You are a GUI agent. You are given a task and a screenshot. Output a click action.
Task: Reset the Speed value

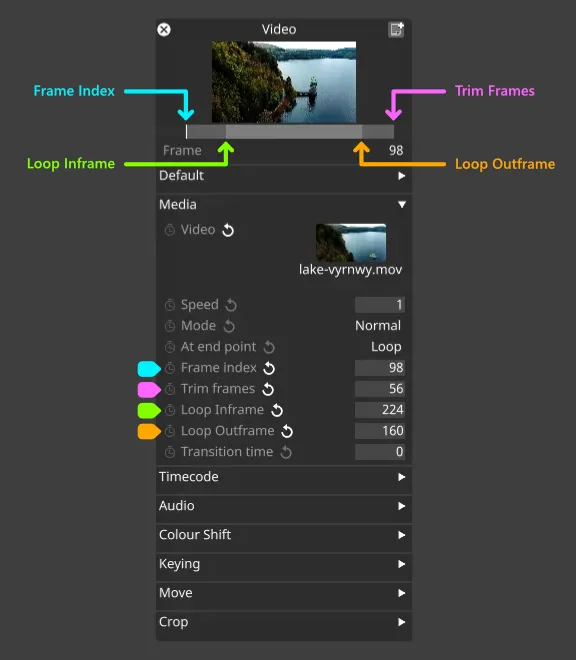[231, 305]
